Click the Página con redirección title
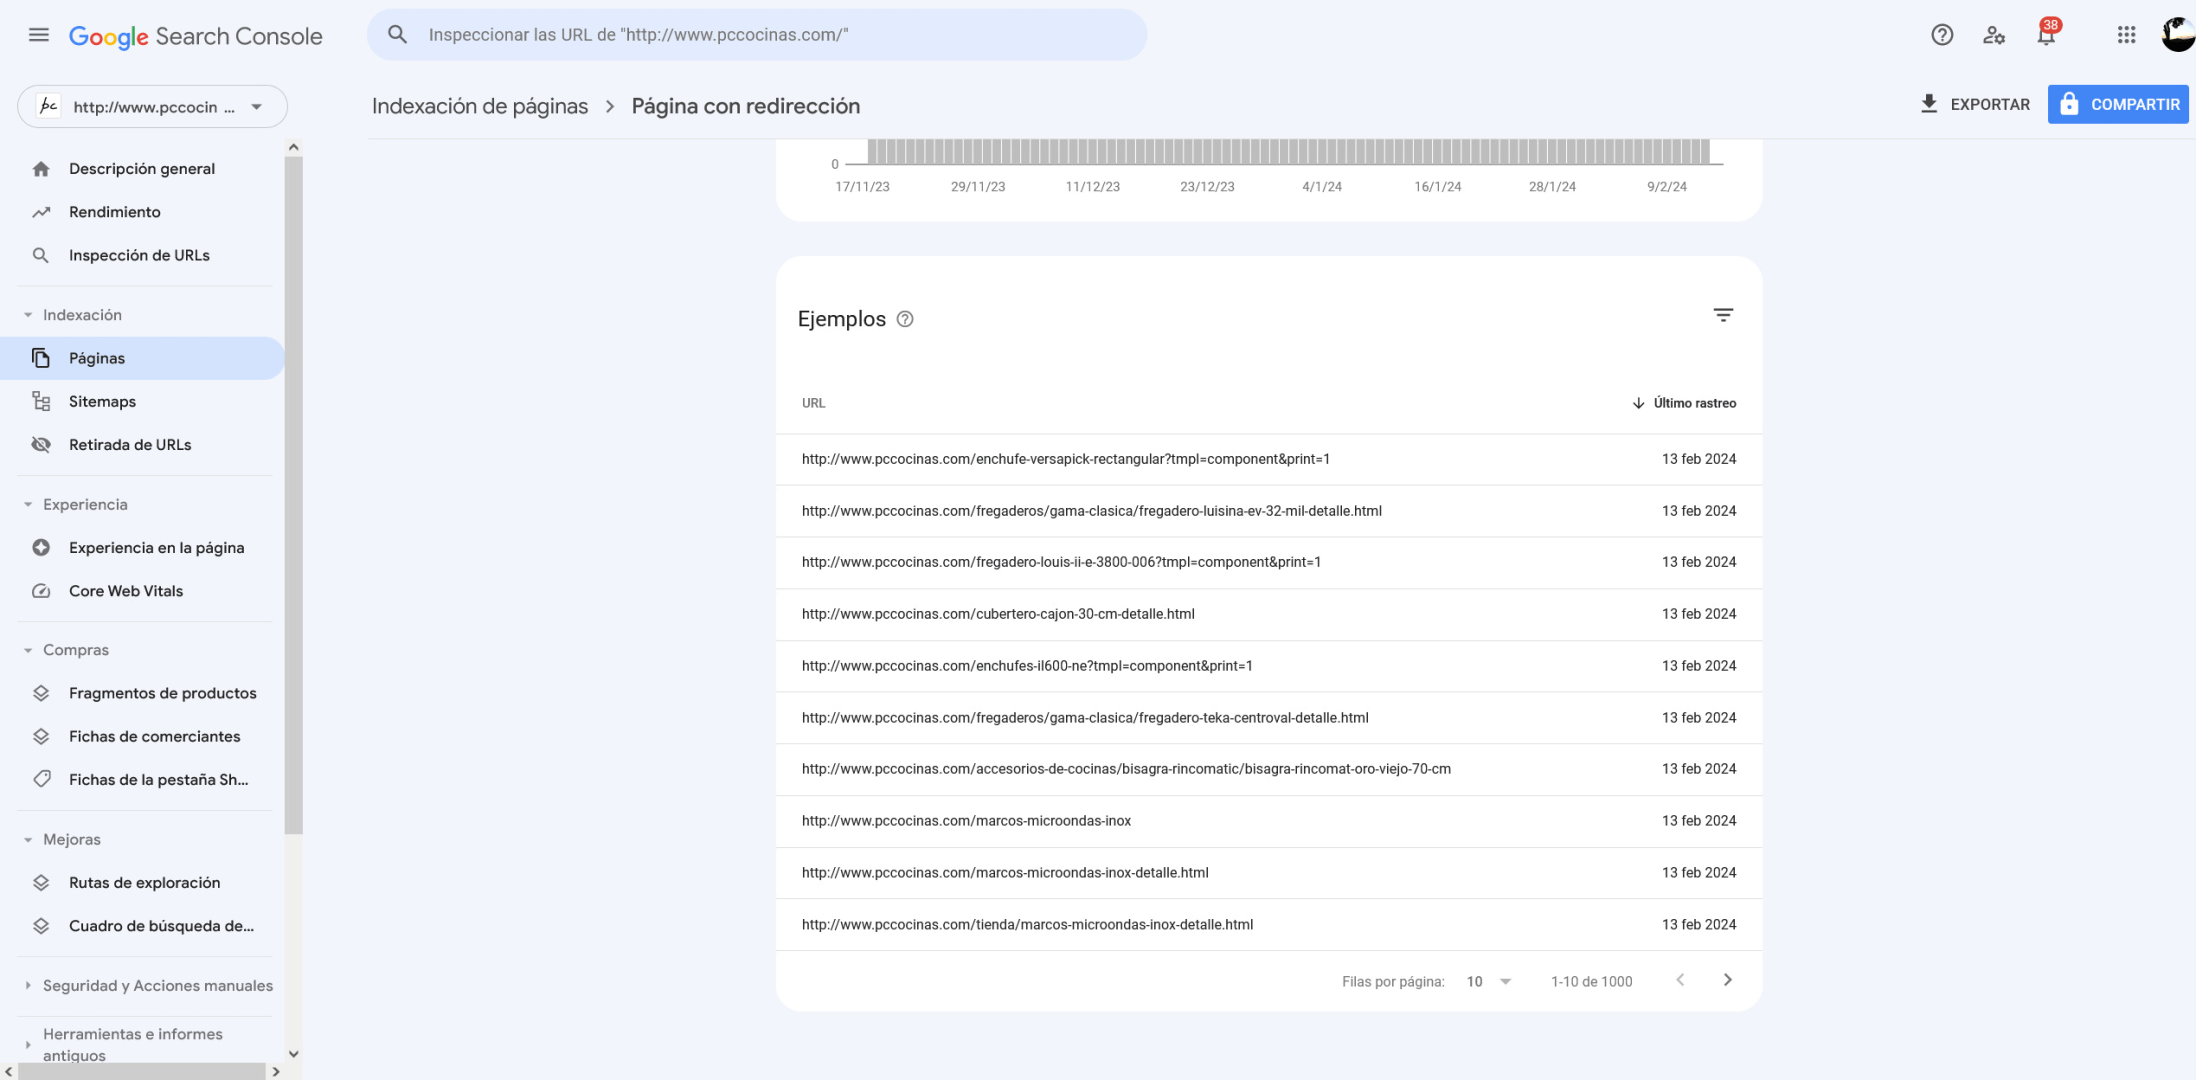 coord(746,106)
